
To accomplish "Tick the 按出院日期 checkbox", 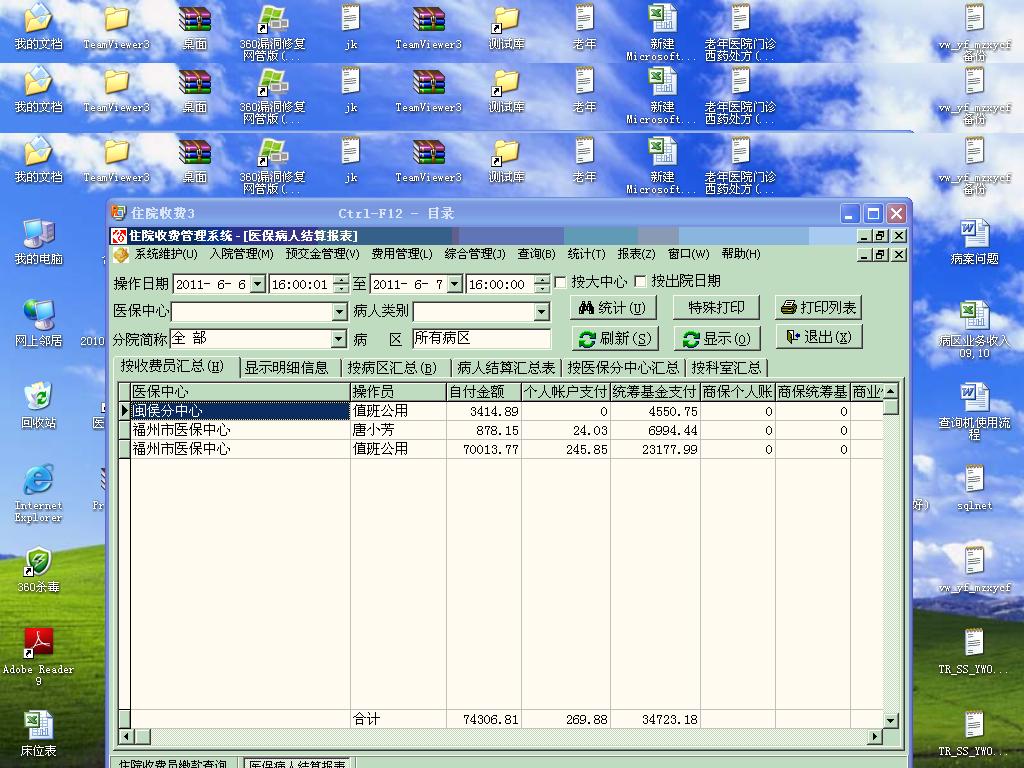I will click(x=640, y=282).
